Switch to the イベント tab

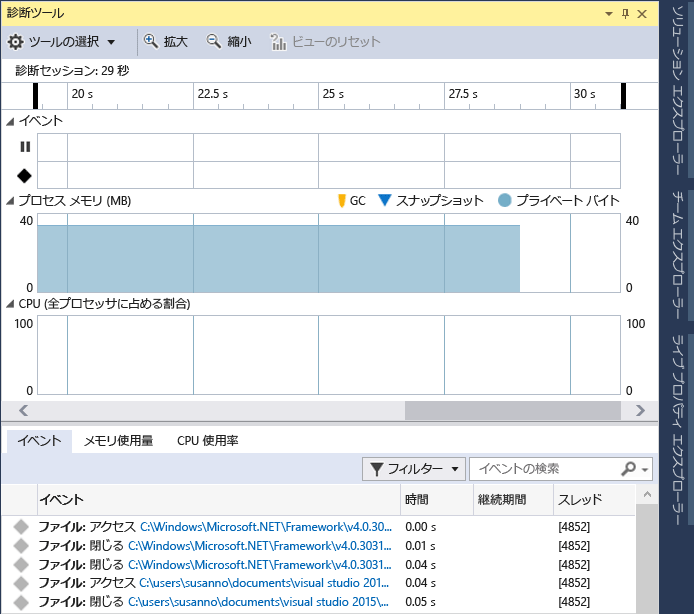[39, 441]
